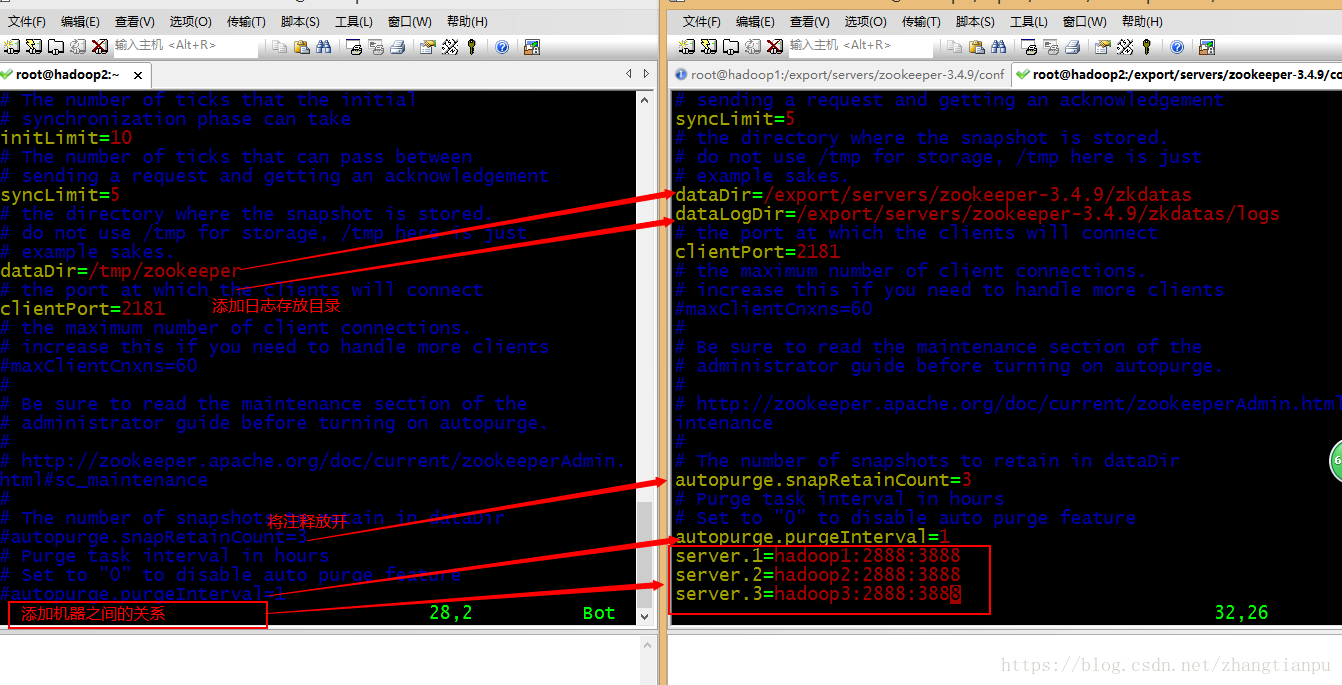Viewport: 1342px width, 685px height.
Task: Click Copy icon in left window toolbar
Action: 279,46
